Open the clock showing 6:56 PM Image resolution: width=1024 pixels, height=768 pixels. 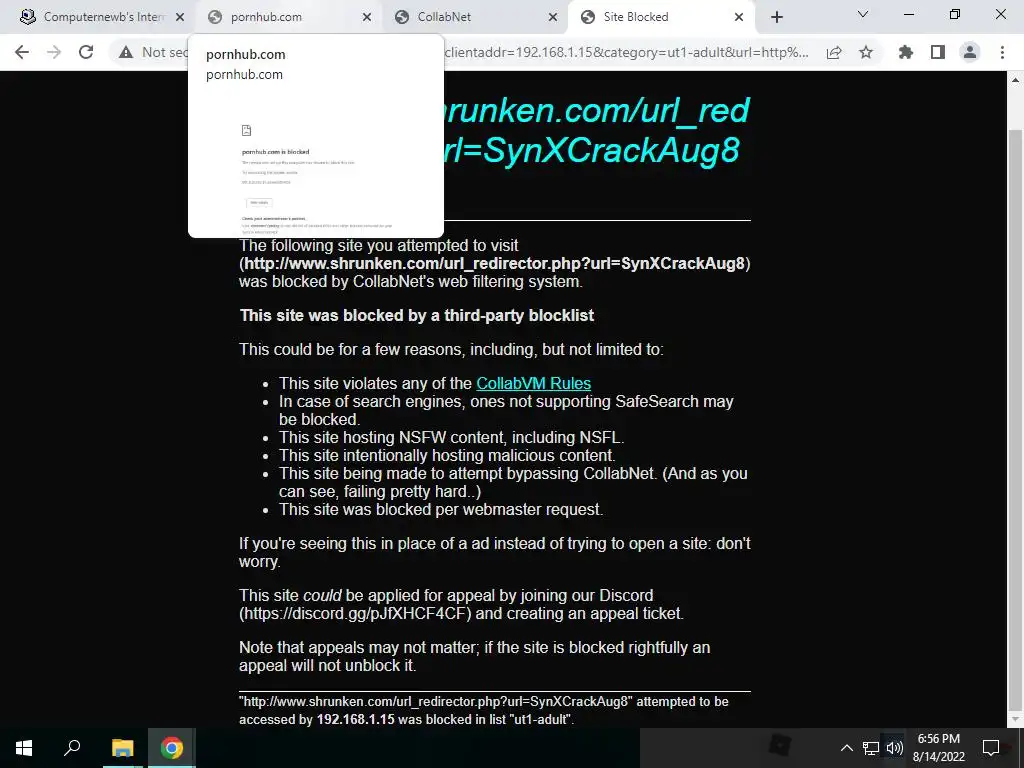938,748
